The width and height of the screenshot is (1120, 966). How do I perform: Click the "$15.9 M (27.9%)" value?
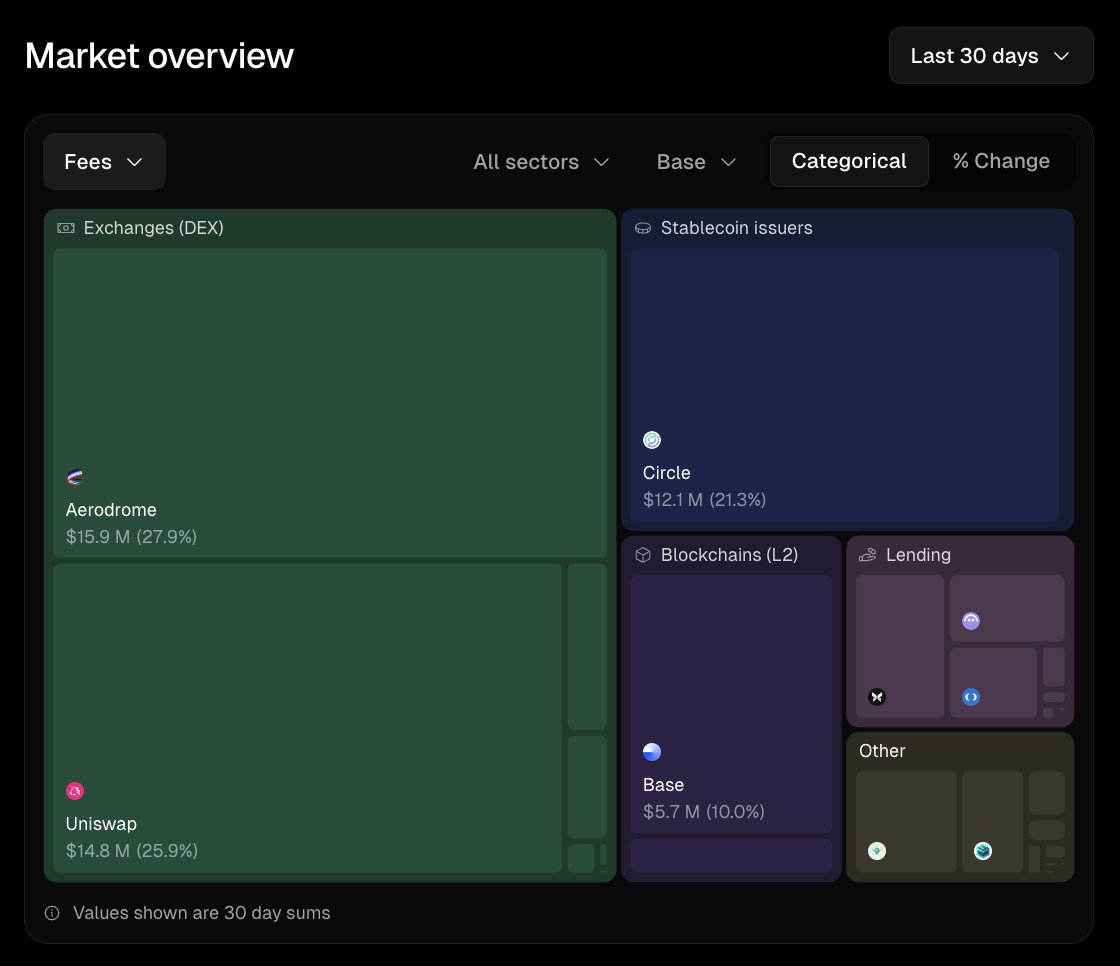coord(131,537)
